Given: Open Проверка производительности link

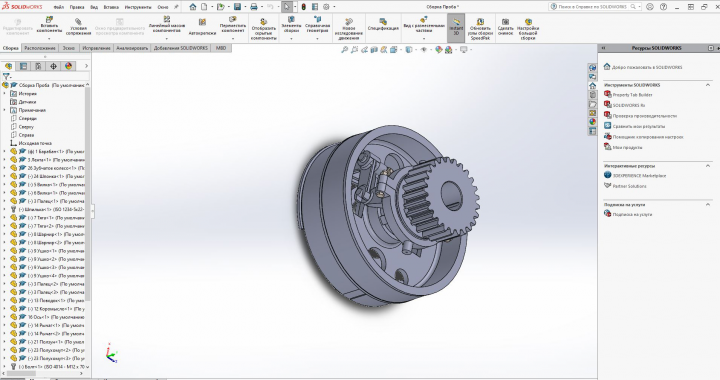Looking at the screenshot, I should click(645, 116).
